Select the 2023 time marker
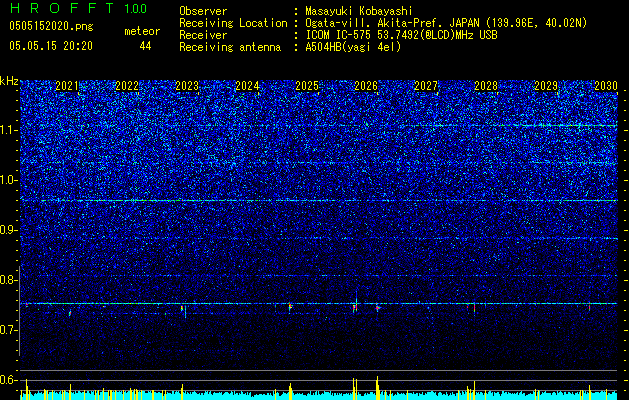Screen dimensions: 629x400 point(187,86)
